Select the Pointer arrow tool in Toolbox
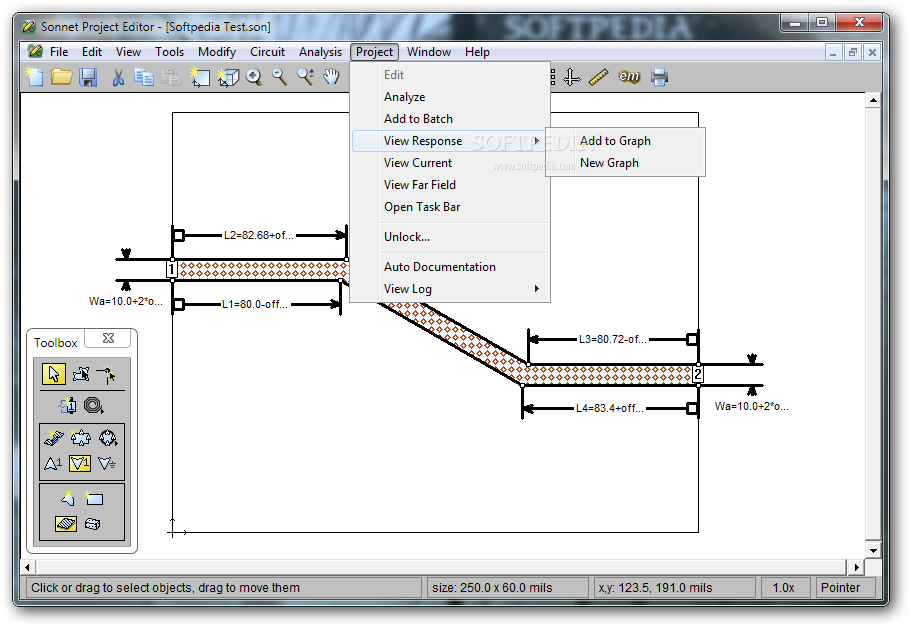This screenshot has width=910, height=627. 54,374
